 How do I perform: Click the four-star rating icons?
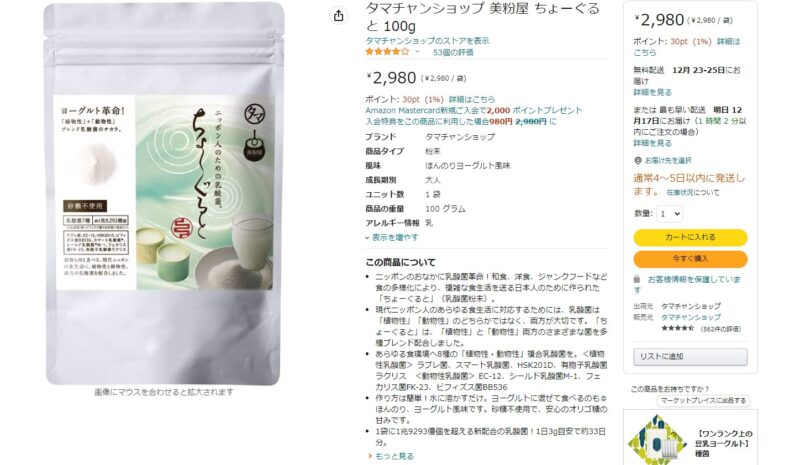[x=387, y=52]
